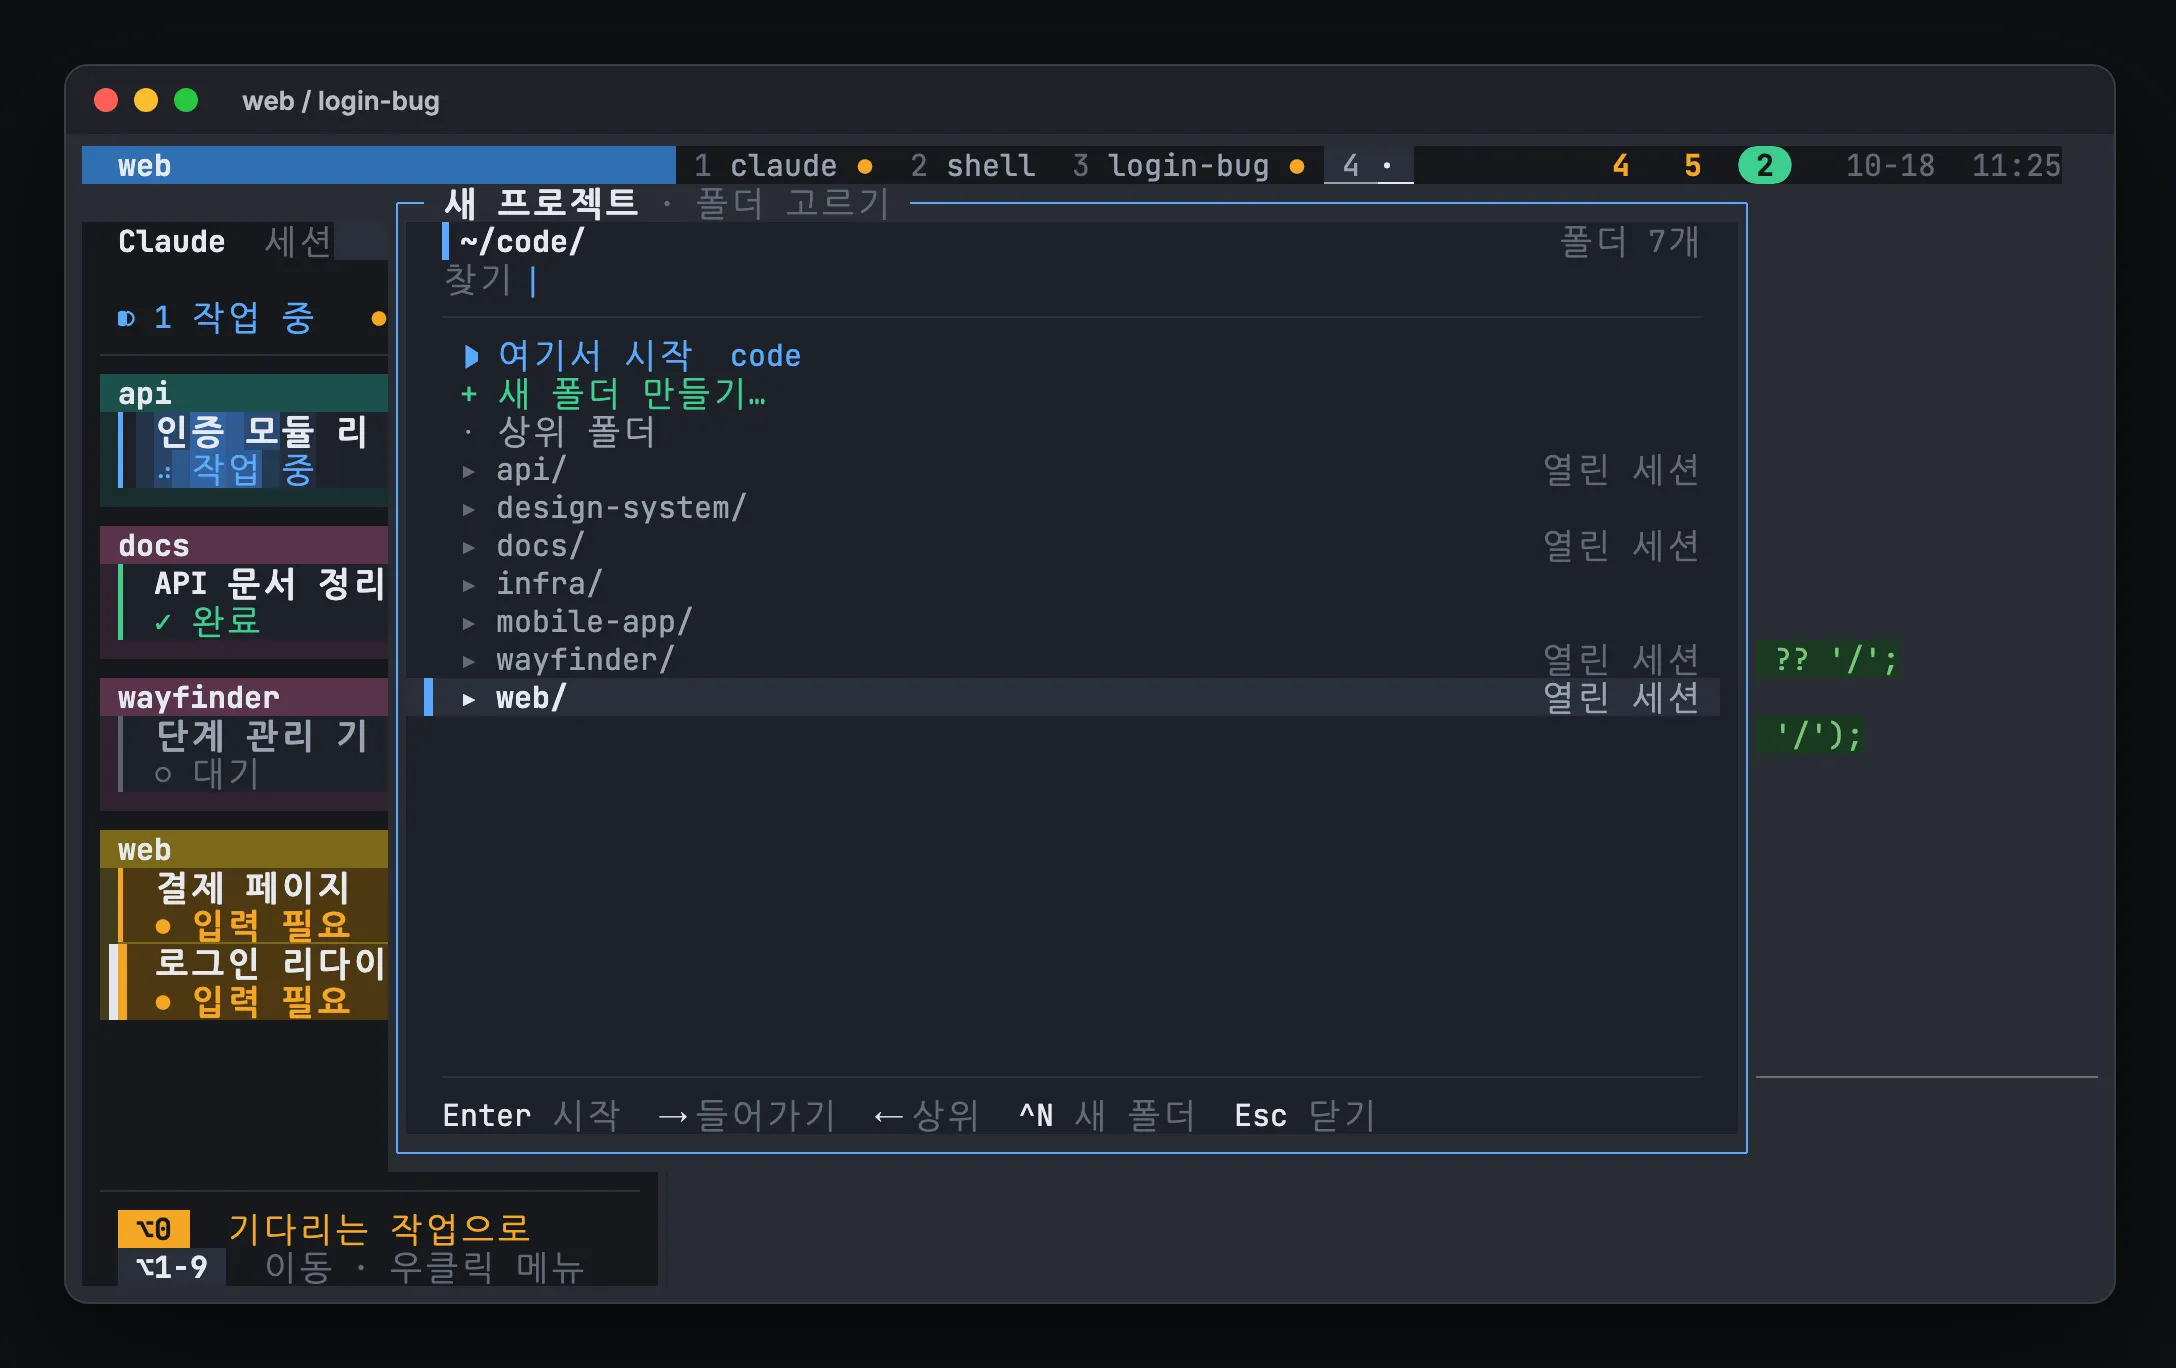
Task: Open wayfinder session 단계 관리 기
Action: [x=254, y=754]
